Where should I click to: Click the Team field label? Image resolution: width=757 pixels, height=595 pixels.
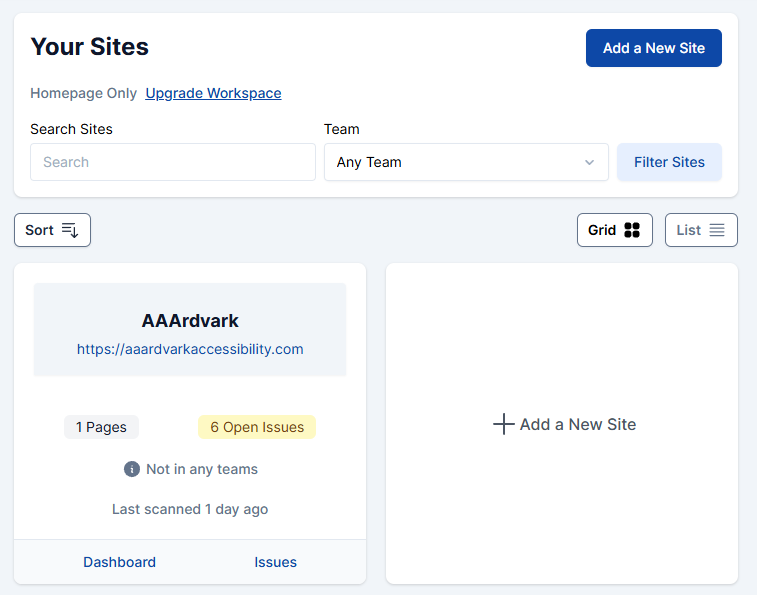[x=342, y=129]
